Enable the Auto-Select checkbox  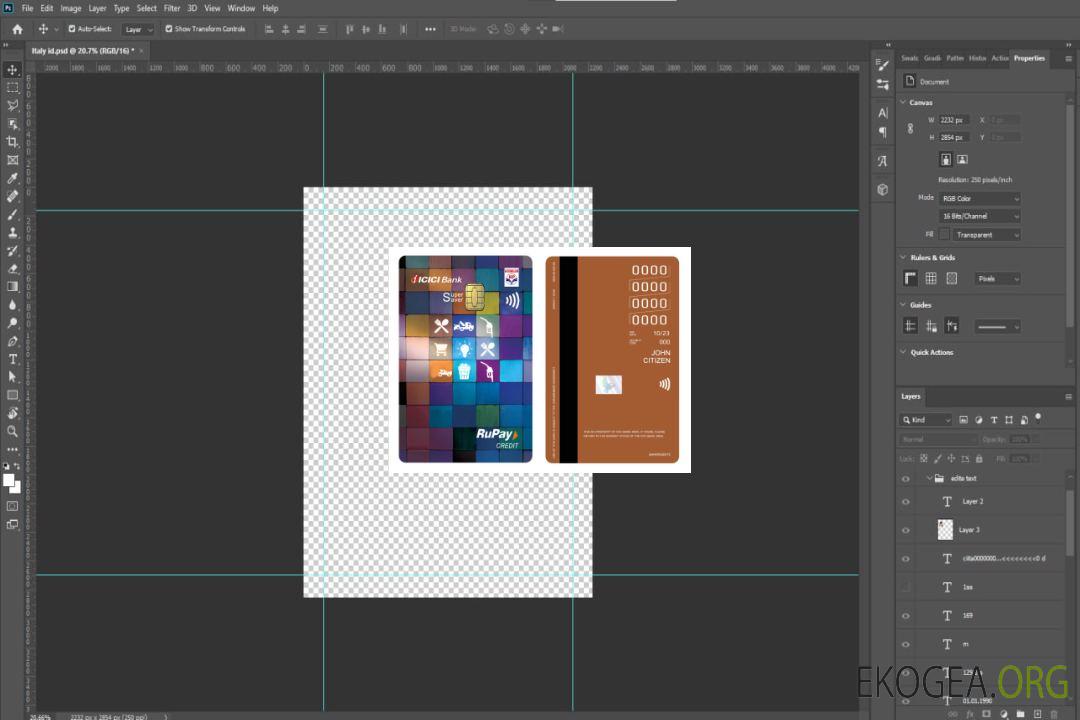pos(72,29)
